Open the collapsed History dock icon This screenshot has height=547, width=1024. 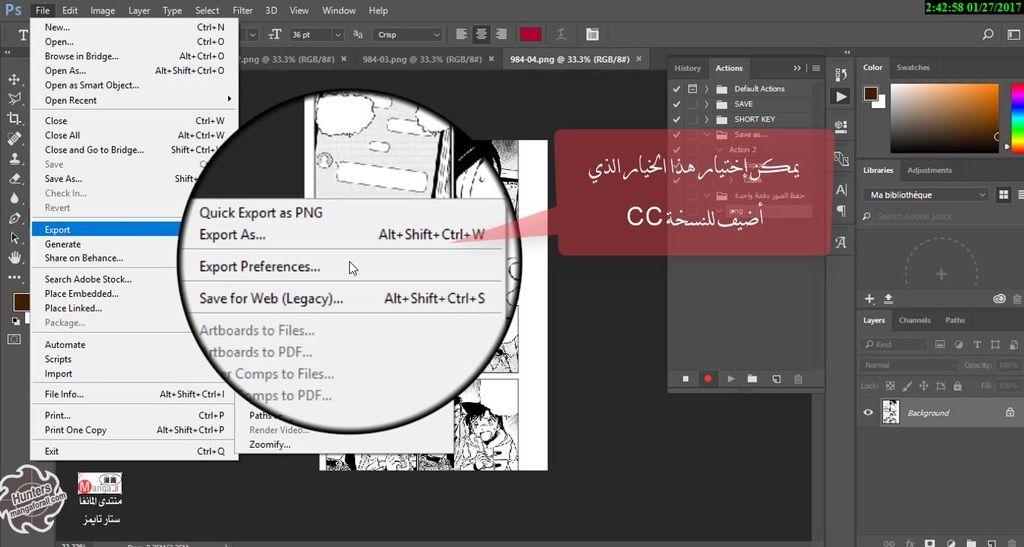(x=841, y=74)
